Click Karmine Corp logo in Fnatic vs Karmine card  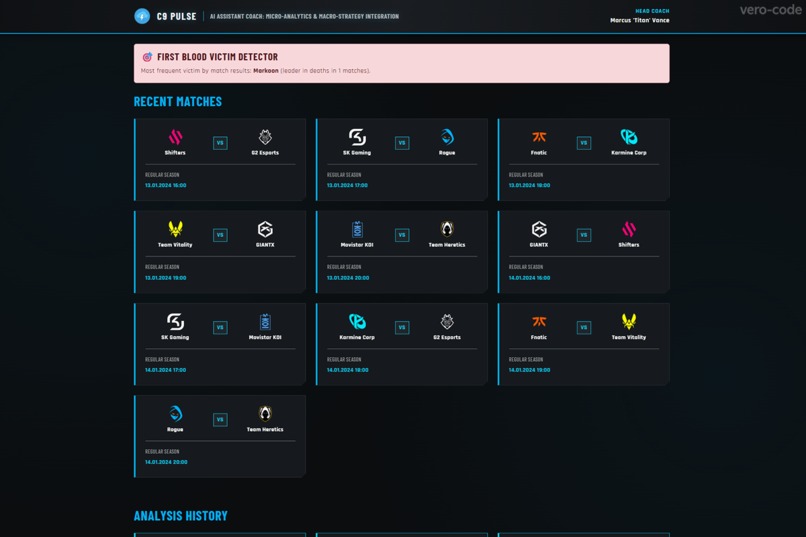(629, 137)
